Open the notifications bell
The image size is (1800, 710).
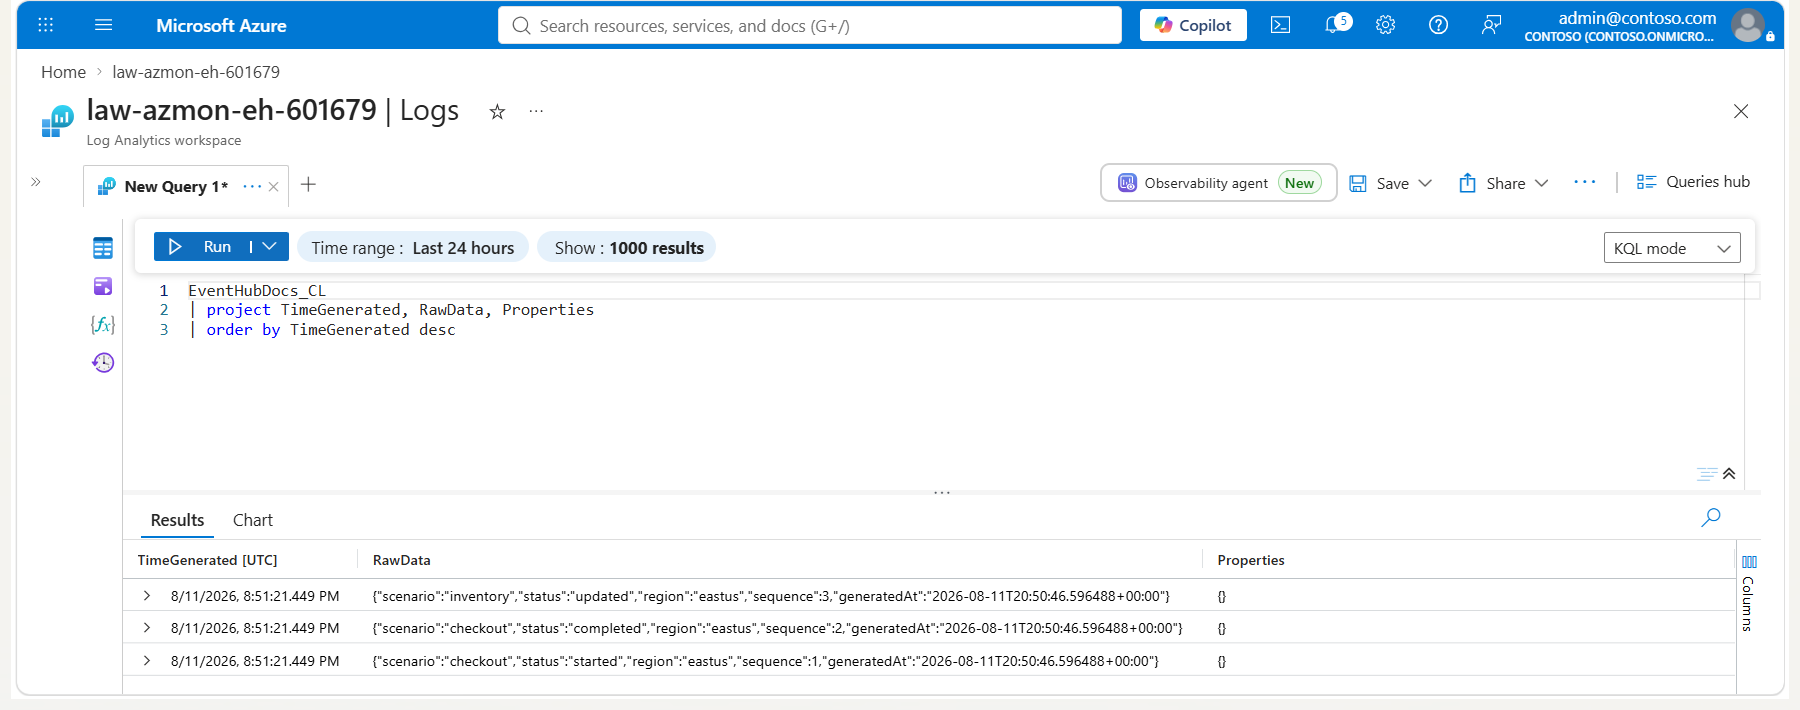pos(1336,24)
